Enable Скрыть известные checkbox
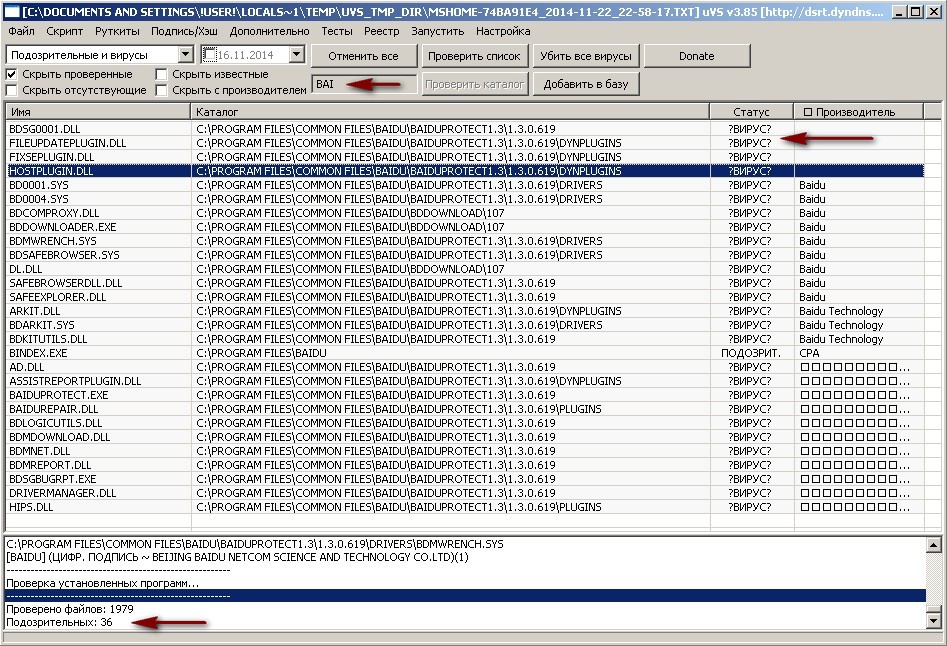 [161, 74]
